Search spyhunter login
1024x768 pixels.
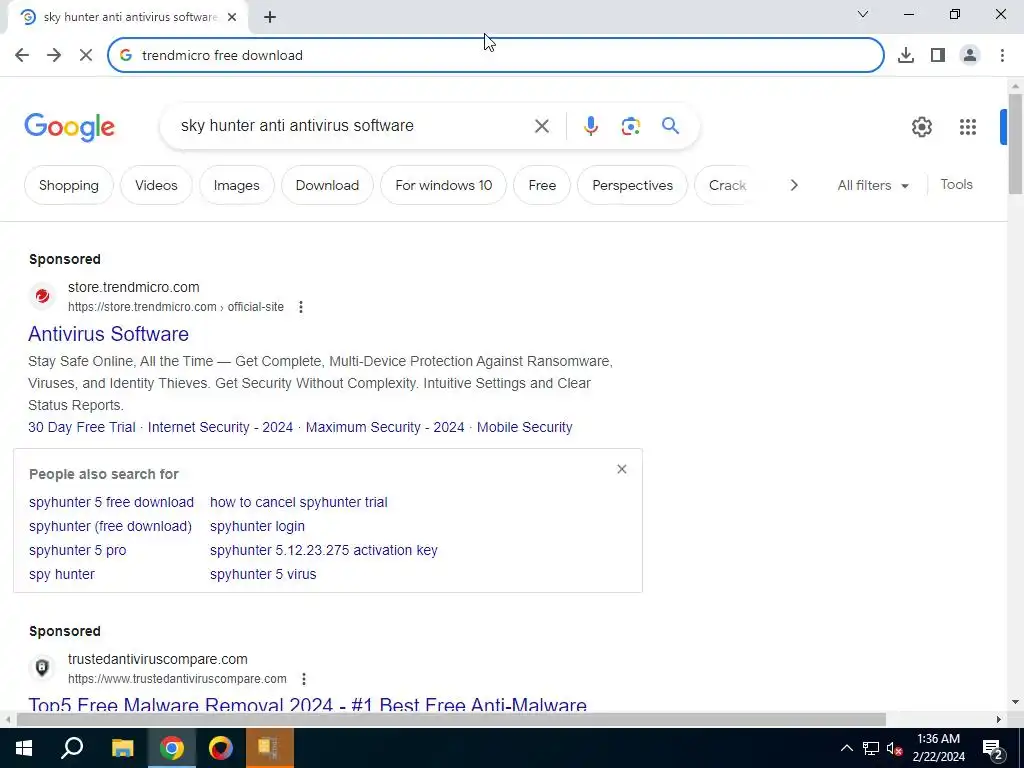(x=257, y=526)
